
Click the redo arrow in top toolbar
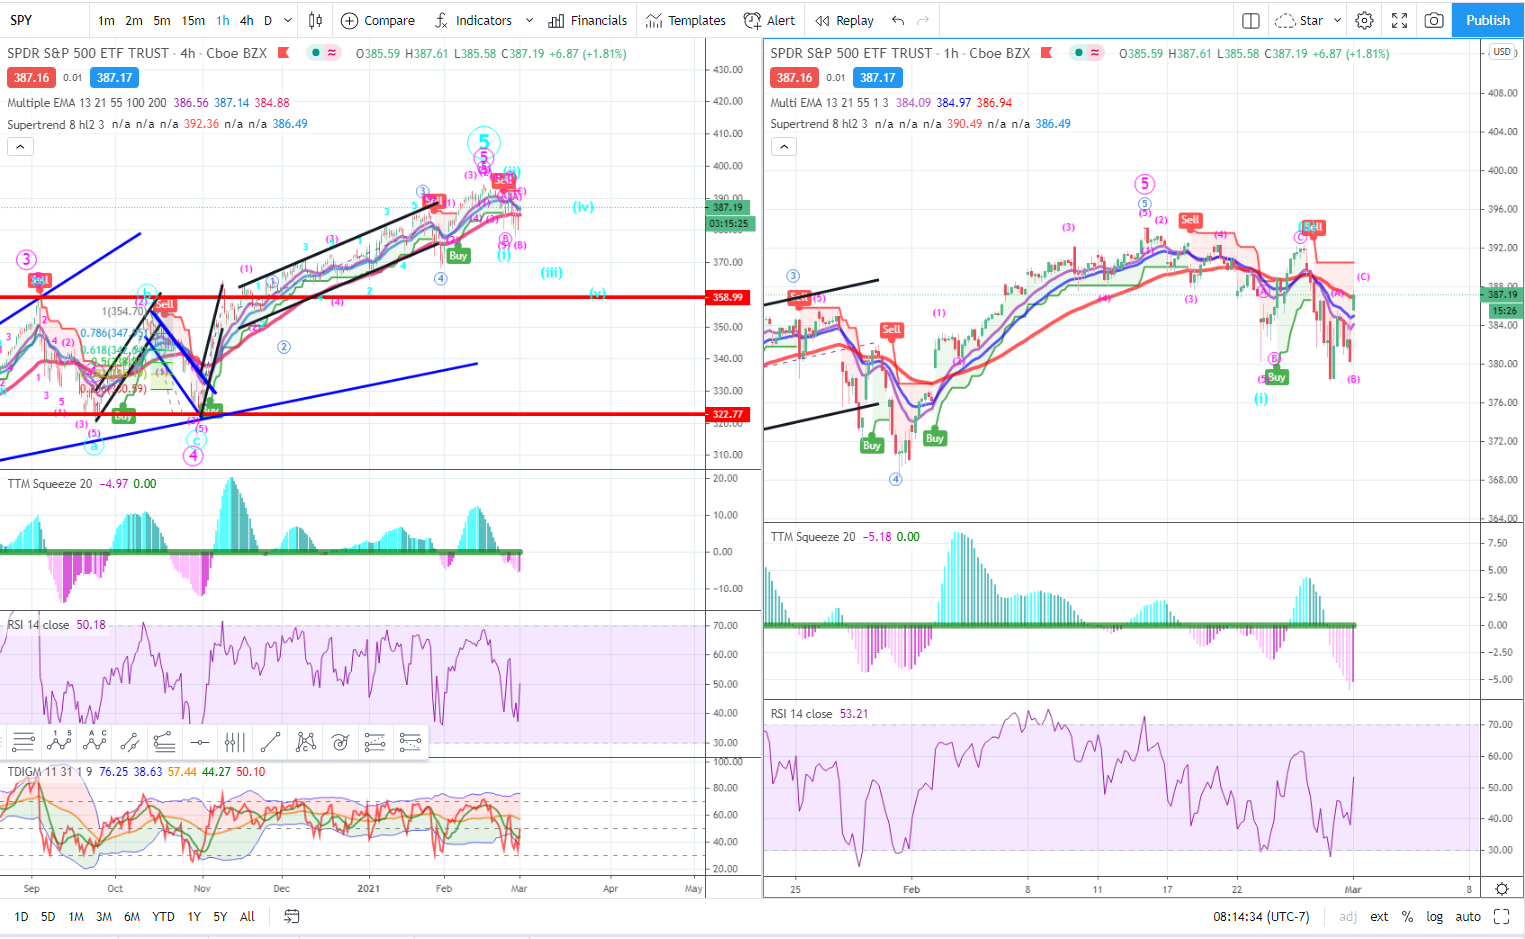pyautogui.click(x=923, y=20)
